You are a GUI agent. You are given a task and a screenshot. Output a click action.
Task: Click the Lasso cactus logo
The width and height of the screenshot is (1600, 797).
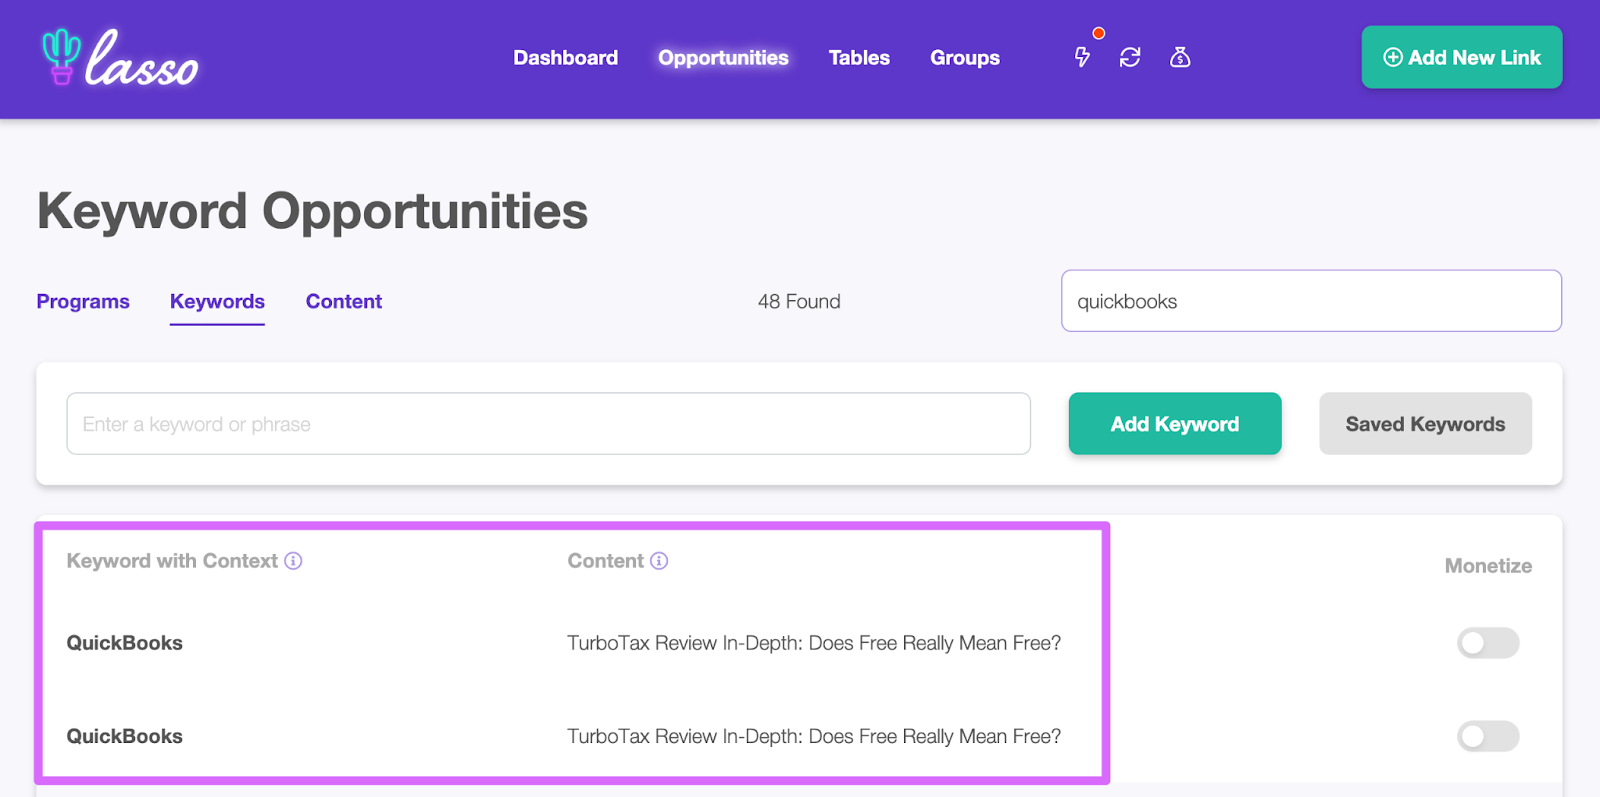[x=120, y=57]
